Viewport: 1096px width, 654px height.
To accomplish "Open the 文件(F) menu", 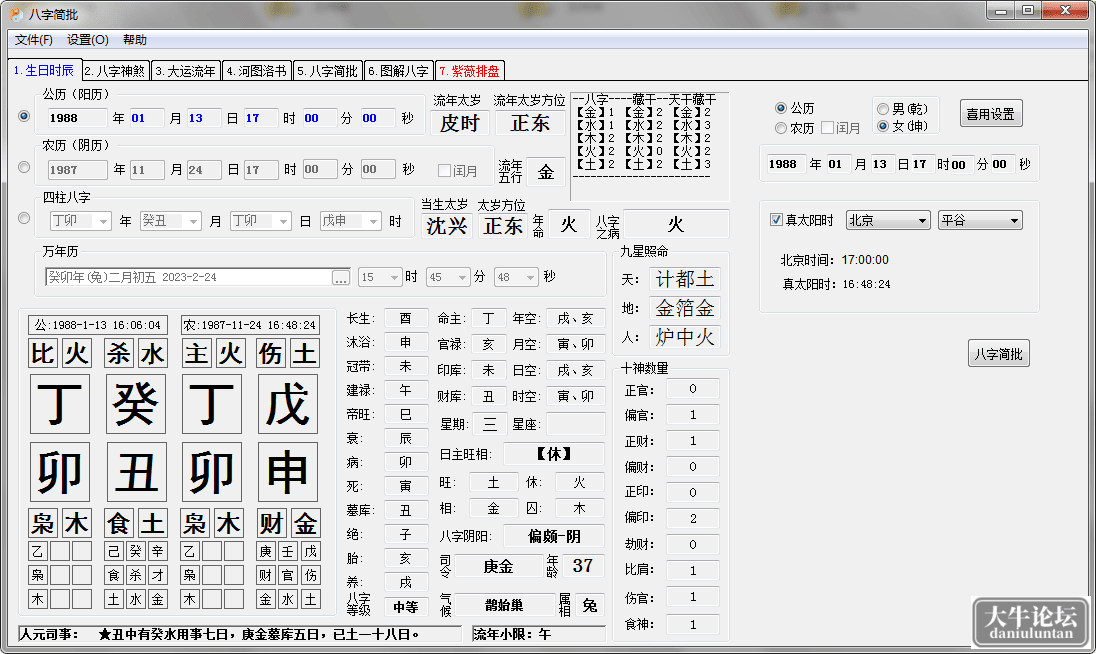I will pyautogui.click(x=34, y=40).
